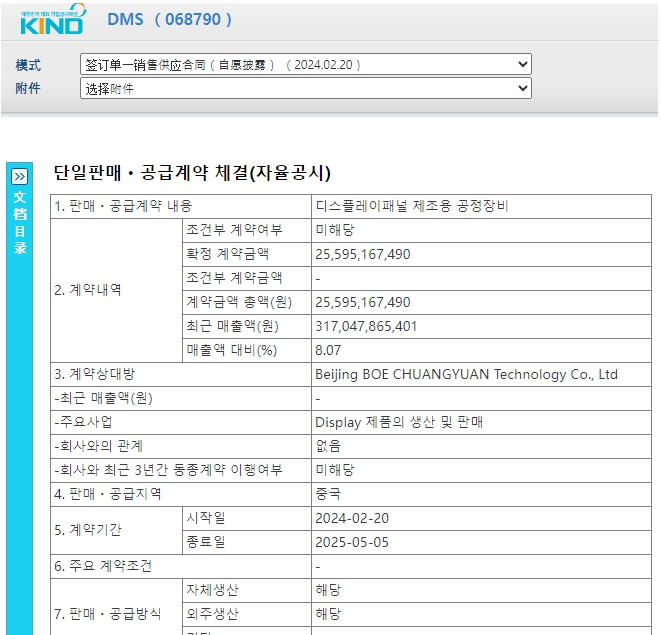Expand the 选择附件 attachment dropdown
Viewport: 661px width, 635px height.
coord(305,89)
